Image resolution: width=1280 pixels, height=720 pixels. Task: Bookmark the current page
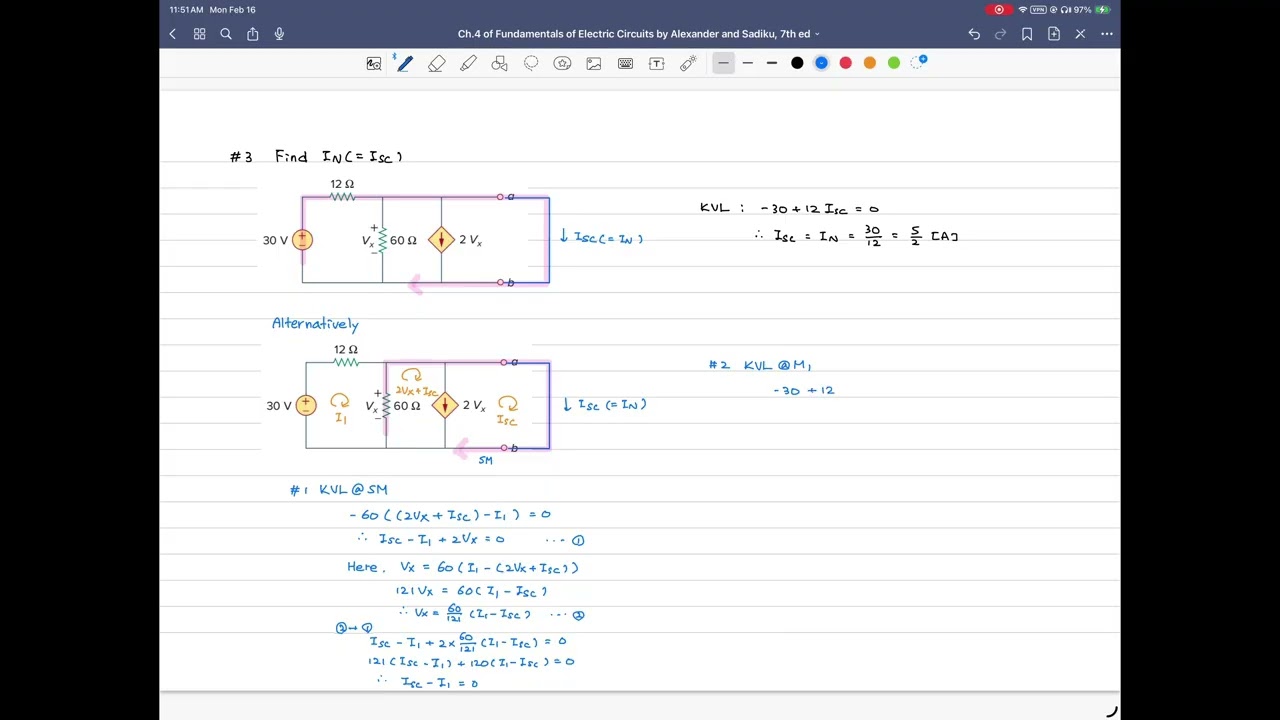click(1027, 34)
